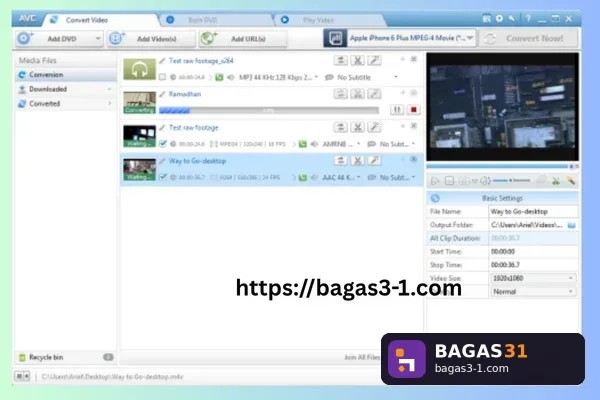Screen dimensions: 600x400
Task: Click the magic wand icon for Test raw footage
Action: coord(374,127)
